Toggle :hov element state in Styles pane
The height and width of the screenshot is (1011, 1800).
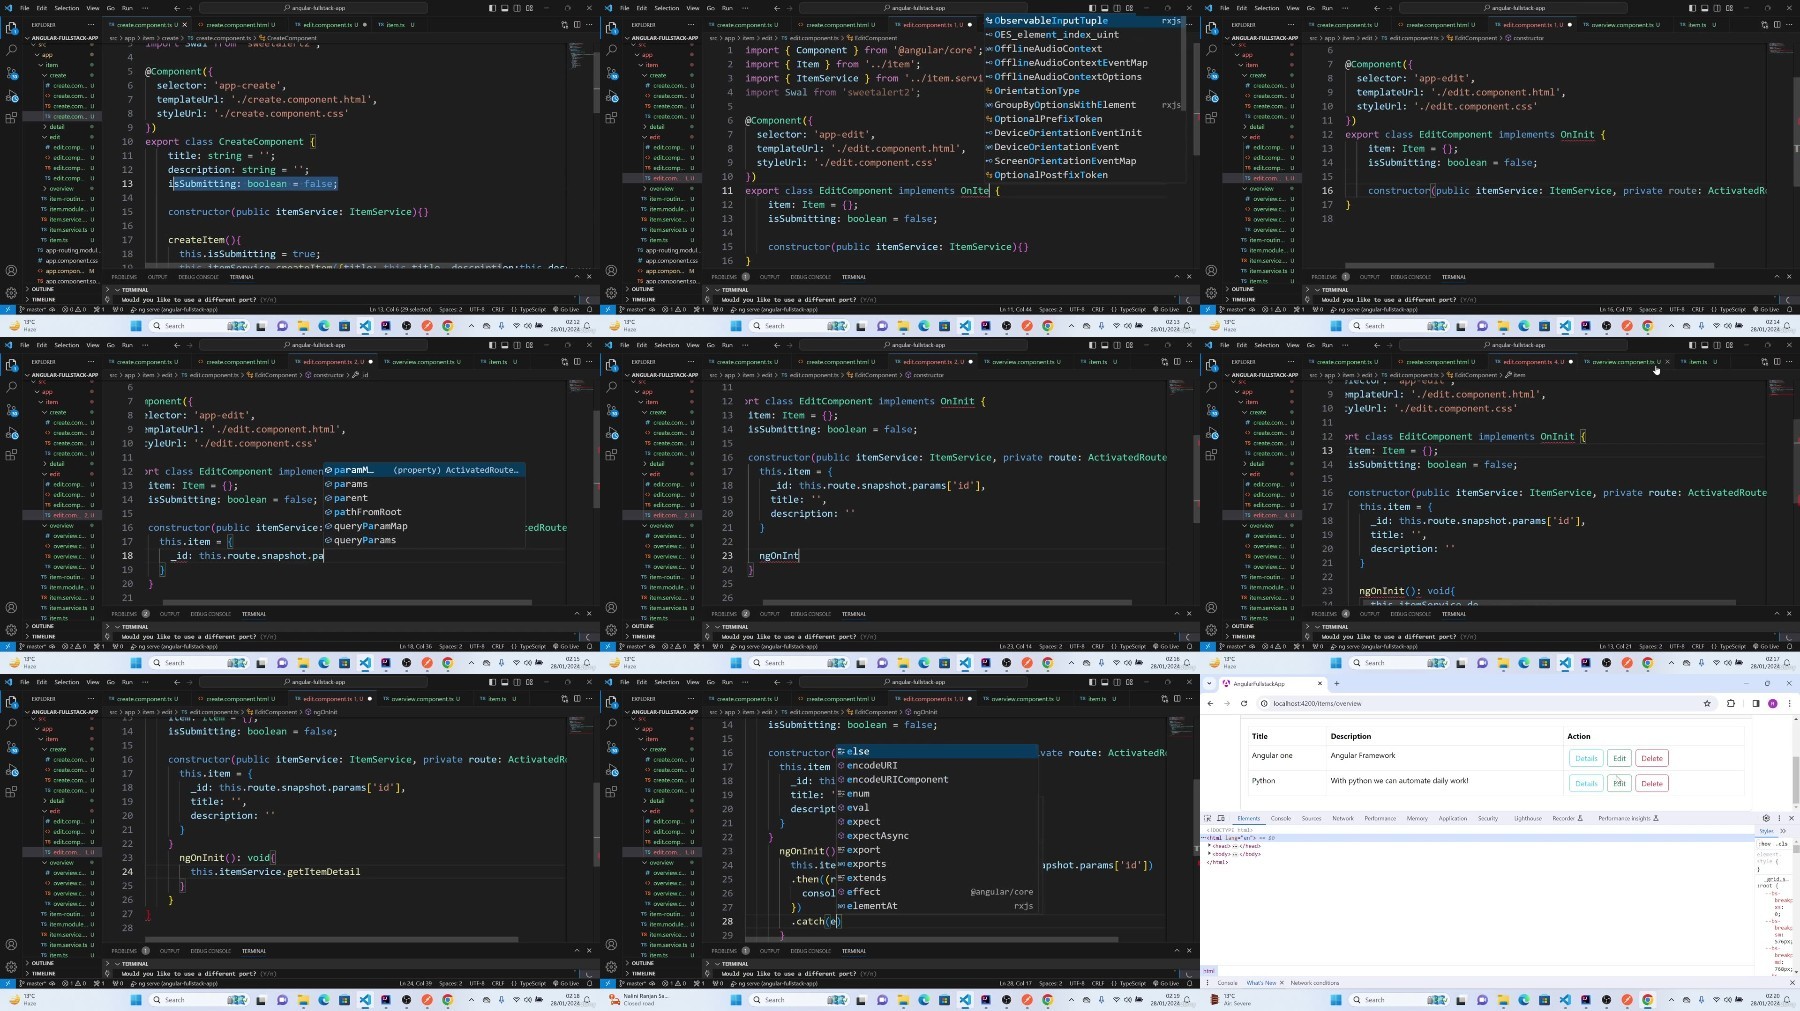pyautogui.click(x=1764, y=843)
